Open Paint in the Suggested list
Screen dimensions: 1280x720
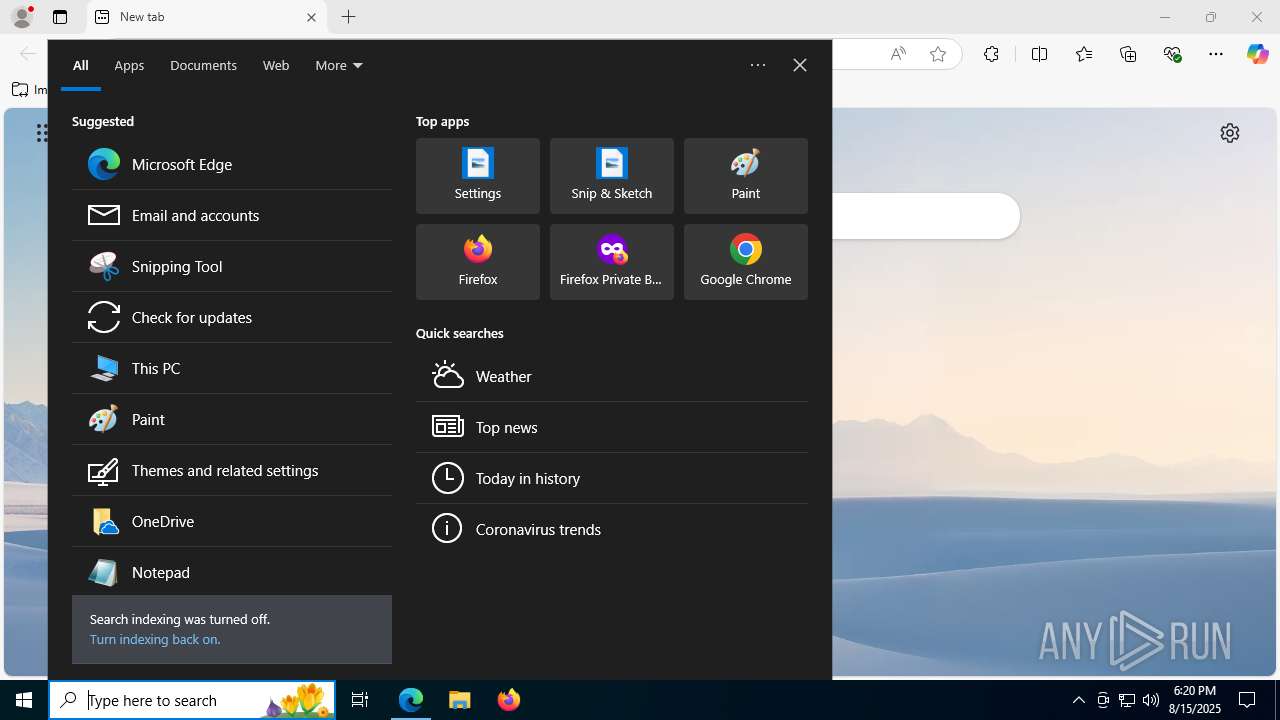(x=231, y=419)
